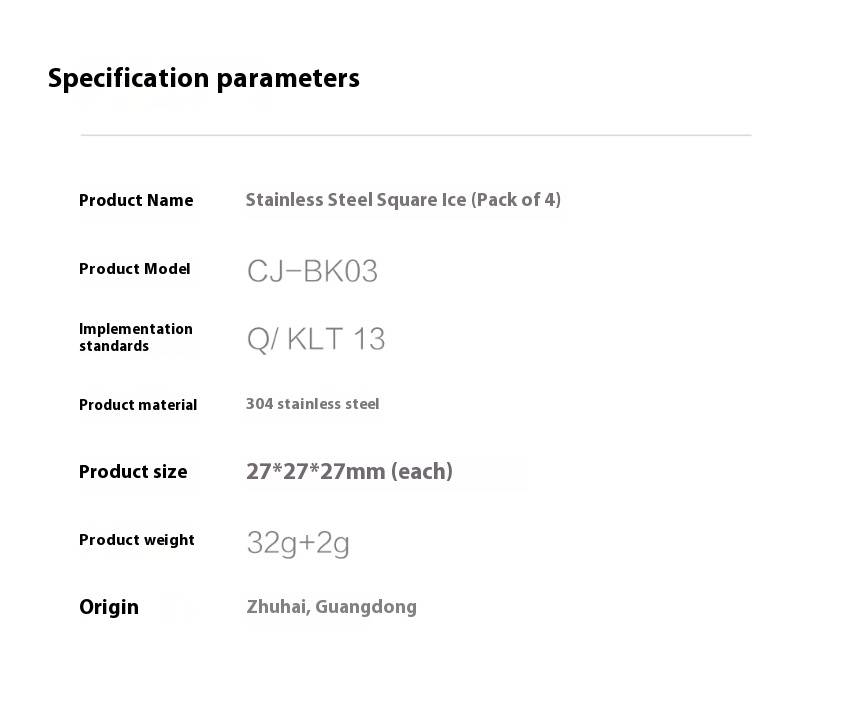
Task: Click the horizontal divider line below heading
Action: coord(415,135)
